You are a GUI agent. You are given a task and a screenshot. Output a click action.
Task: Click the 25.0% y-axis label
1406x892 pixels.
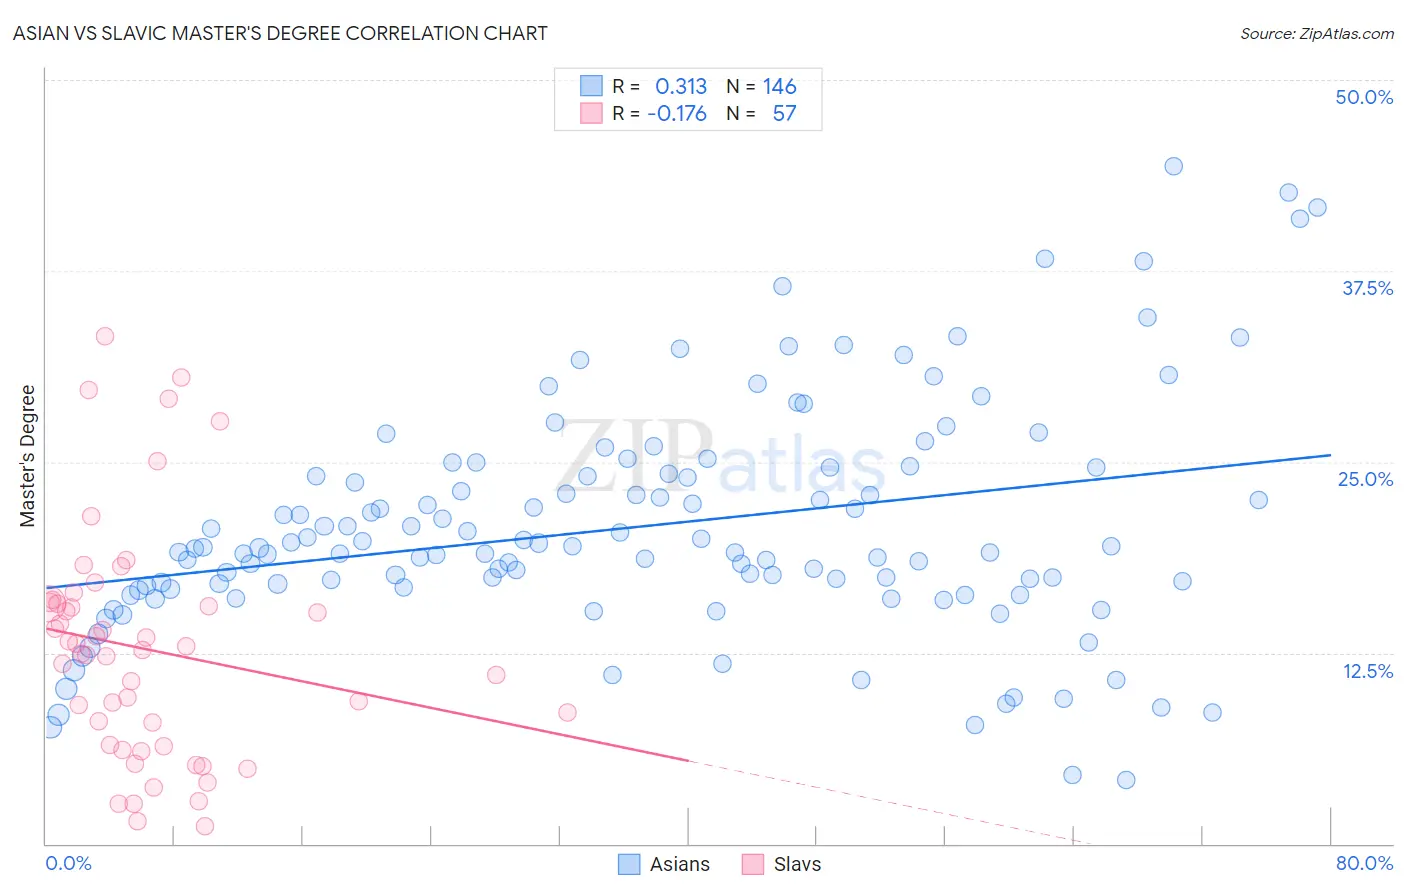point(1365,479)
